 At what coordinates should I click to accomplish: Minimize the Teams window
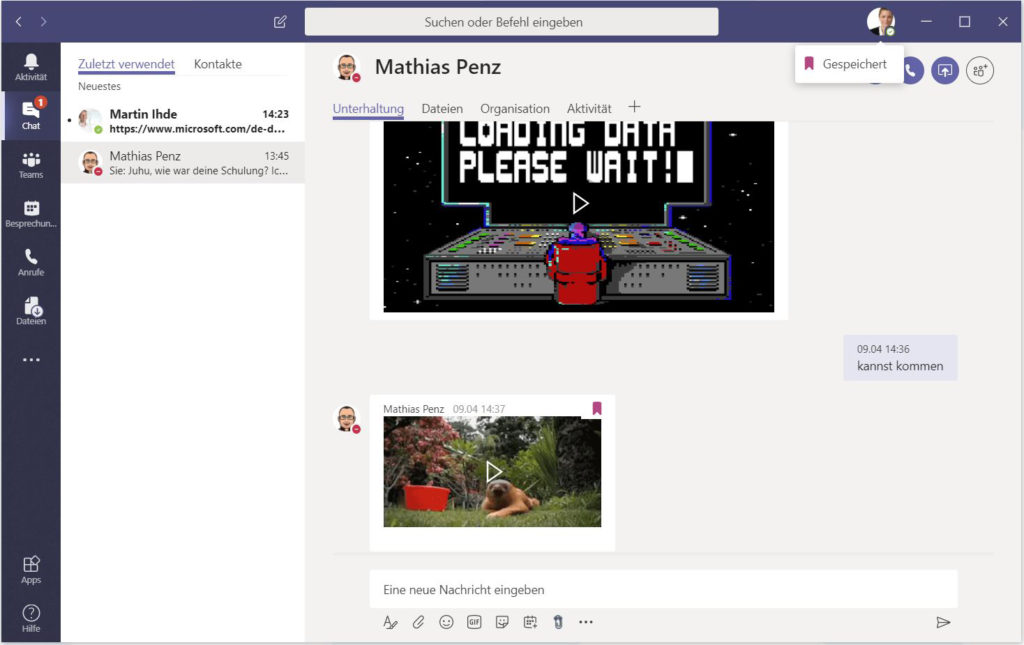click(926, 22)
